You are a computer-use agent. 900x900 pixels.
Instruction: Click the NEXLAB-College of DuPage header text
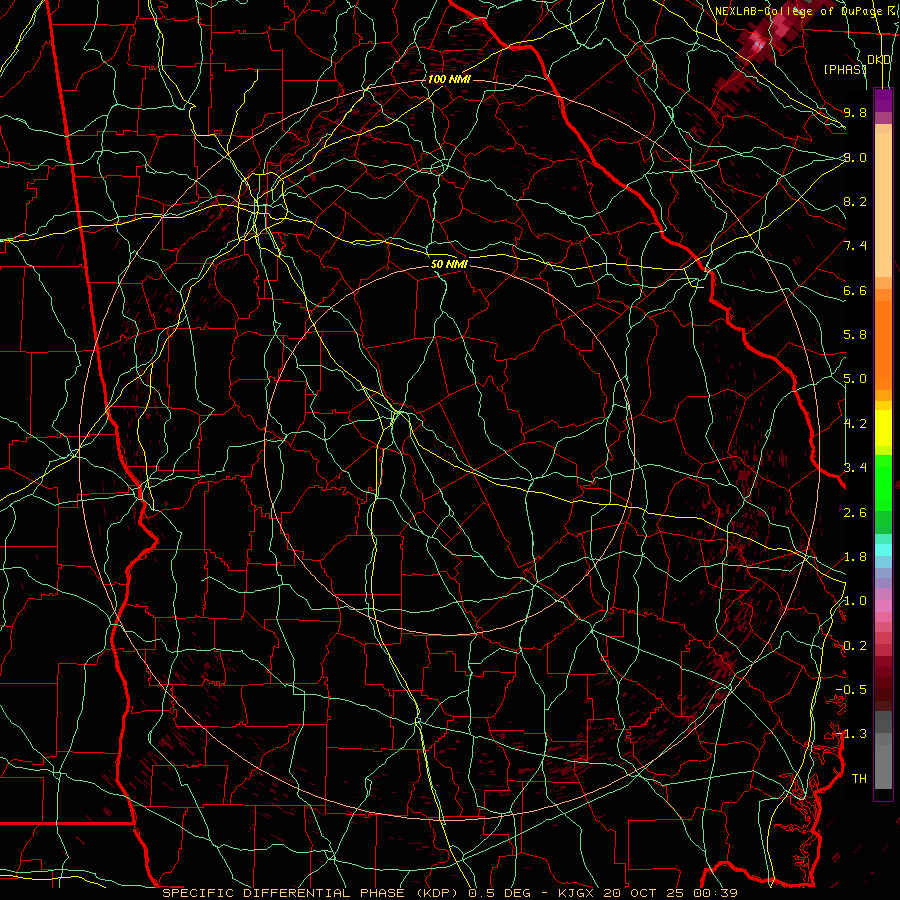pos(801,11)
